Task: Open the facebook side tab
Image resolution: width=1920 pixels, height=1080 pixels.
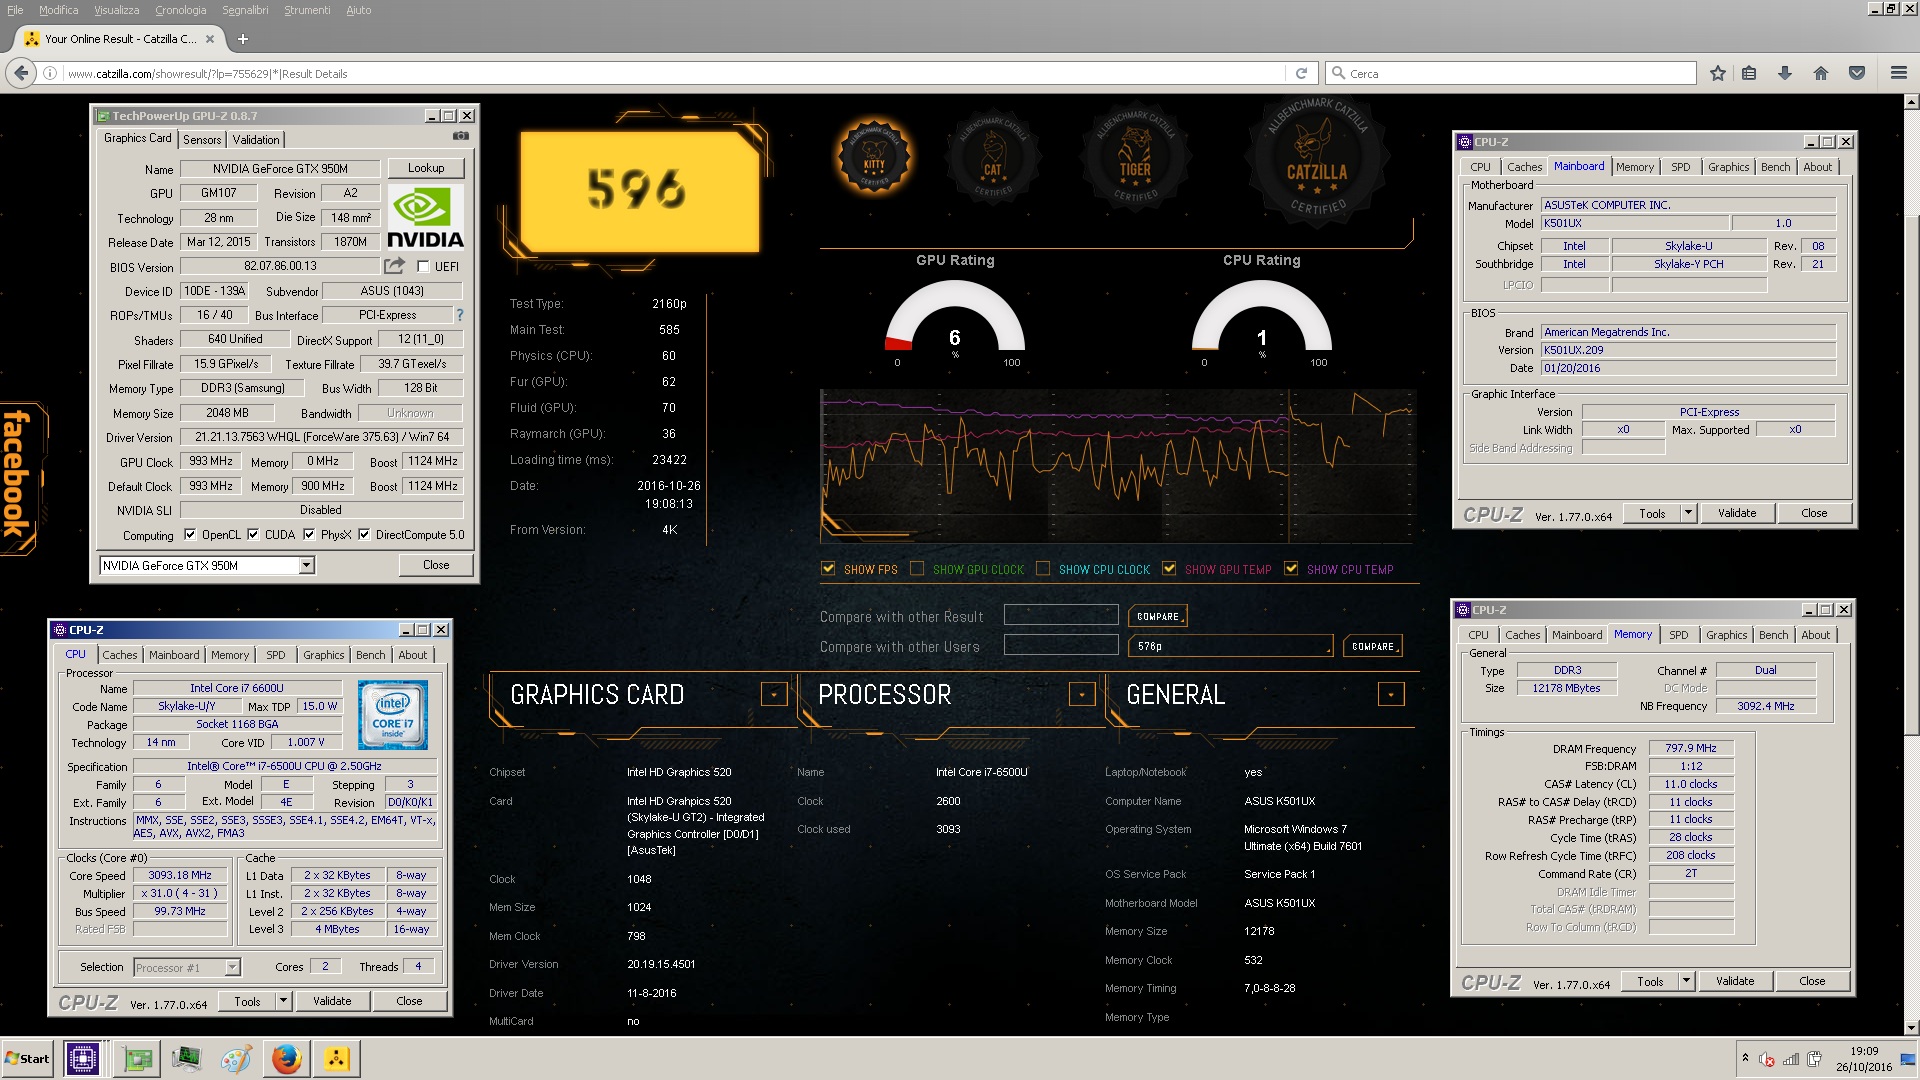Action: point(18,478)
